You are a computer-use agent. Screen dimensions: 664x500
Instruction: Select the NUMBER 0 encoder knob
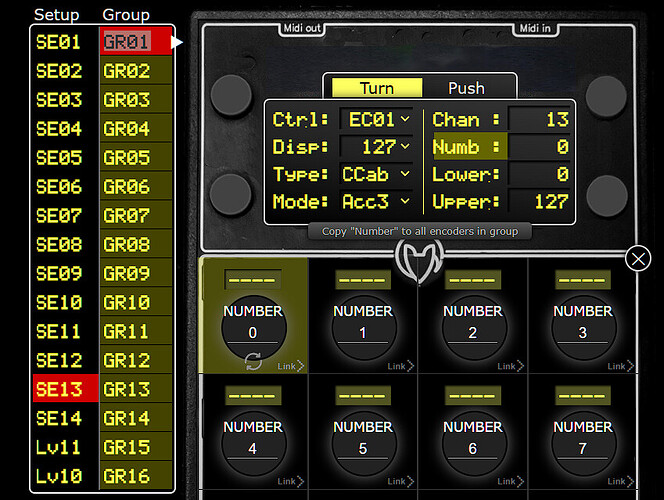pyautogui.click(x=254, y=328)
